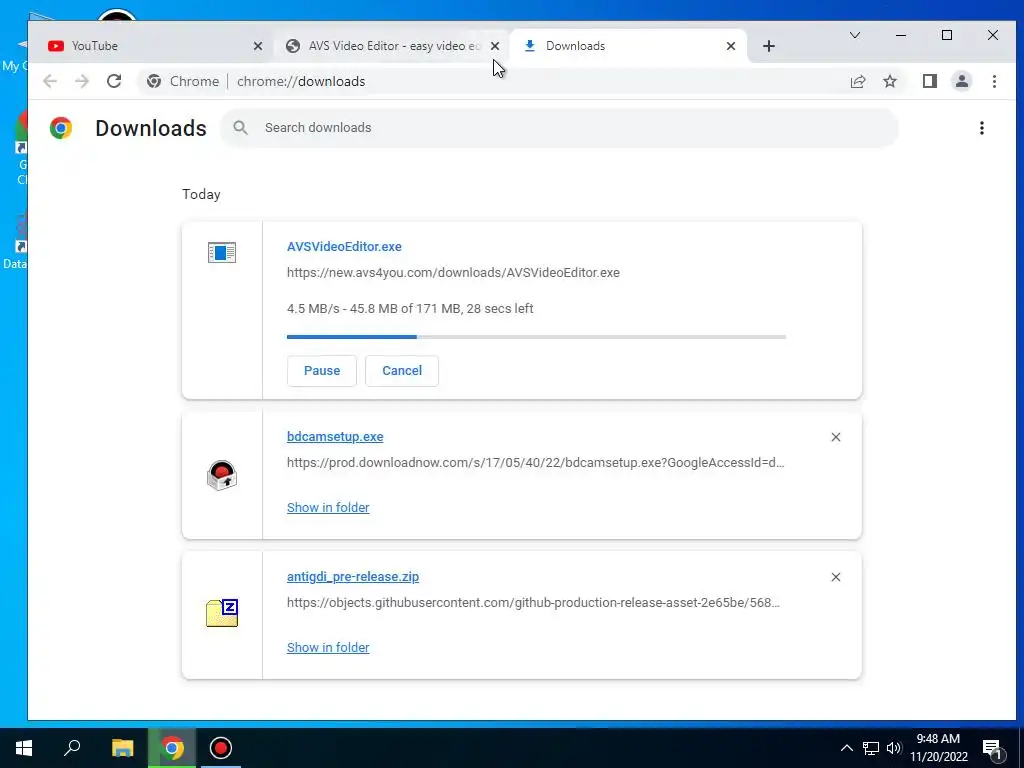Click the bdcamsetup.exe source URL
This screenshot has height=768, width=1024.
536,462
